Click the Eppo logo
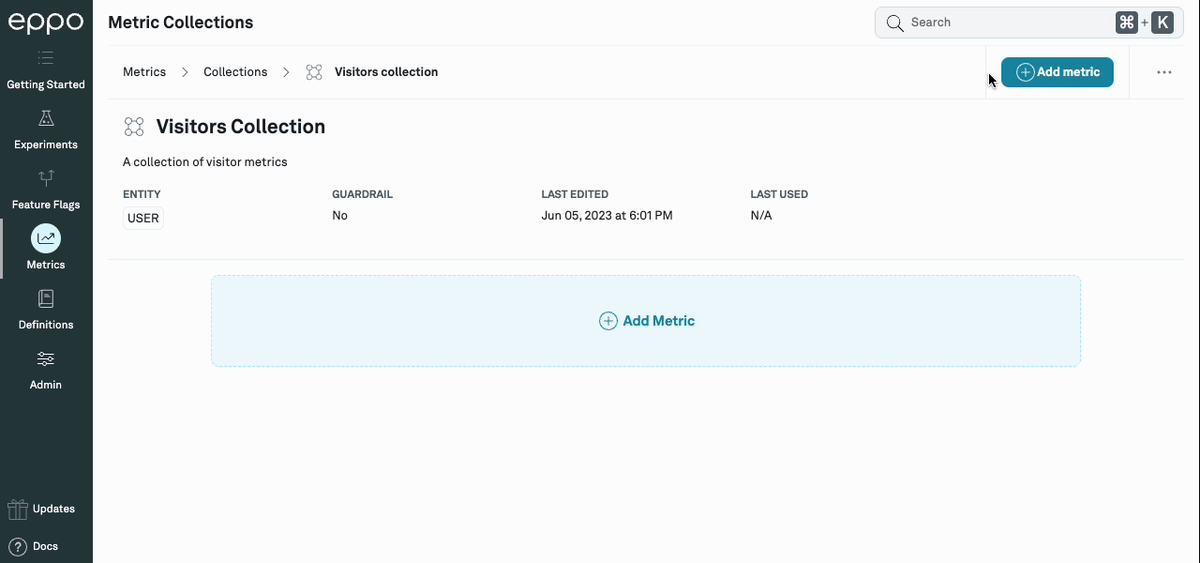The height and width of the screenshot is (563, 1200). 46,23
